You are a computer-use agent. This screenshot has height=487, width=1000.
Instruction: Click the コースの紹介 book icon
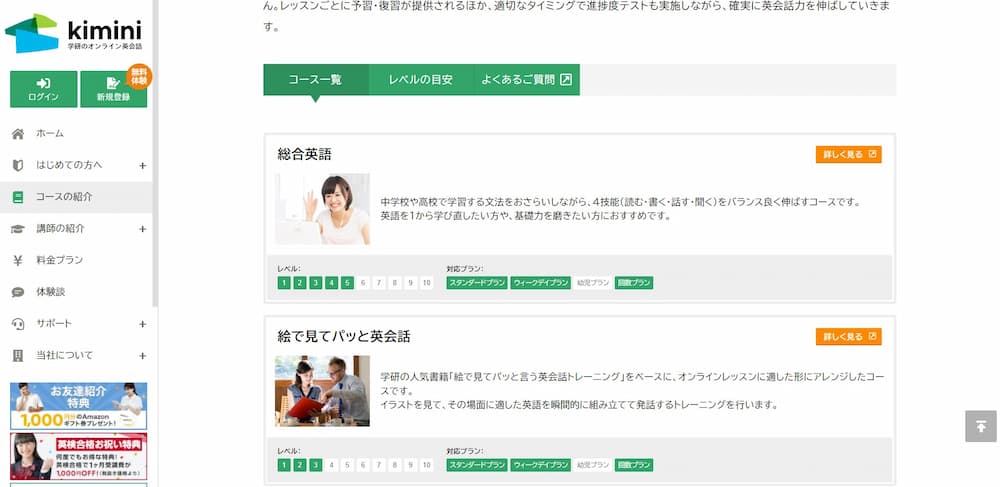click(18, 197)
